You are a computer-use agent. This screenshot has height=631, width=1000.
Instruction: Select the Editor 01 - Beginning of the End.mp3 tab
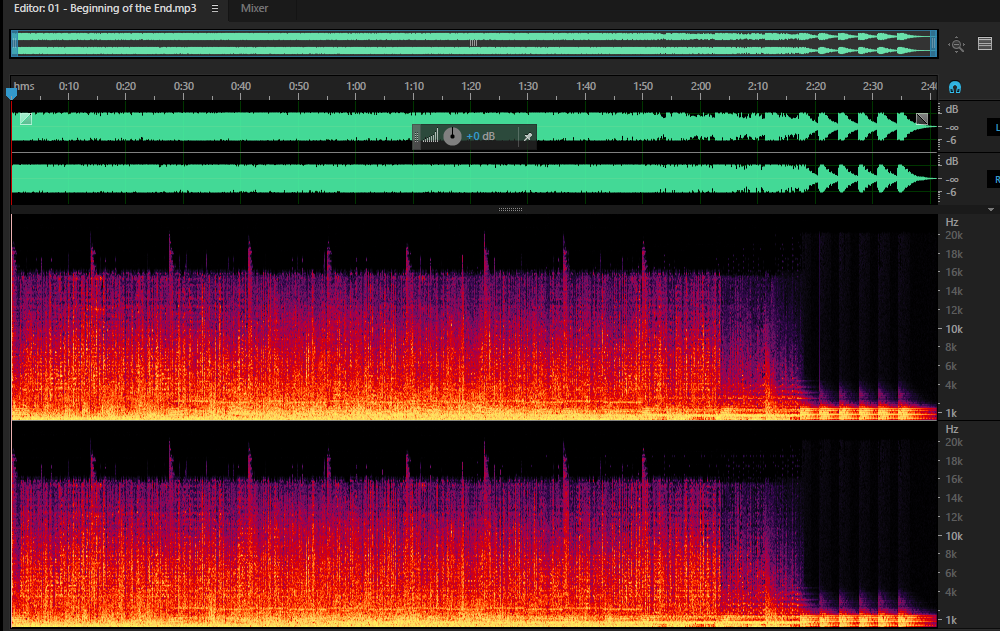click(x=105, y=8)
